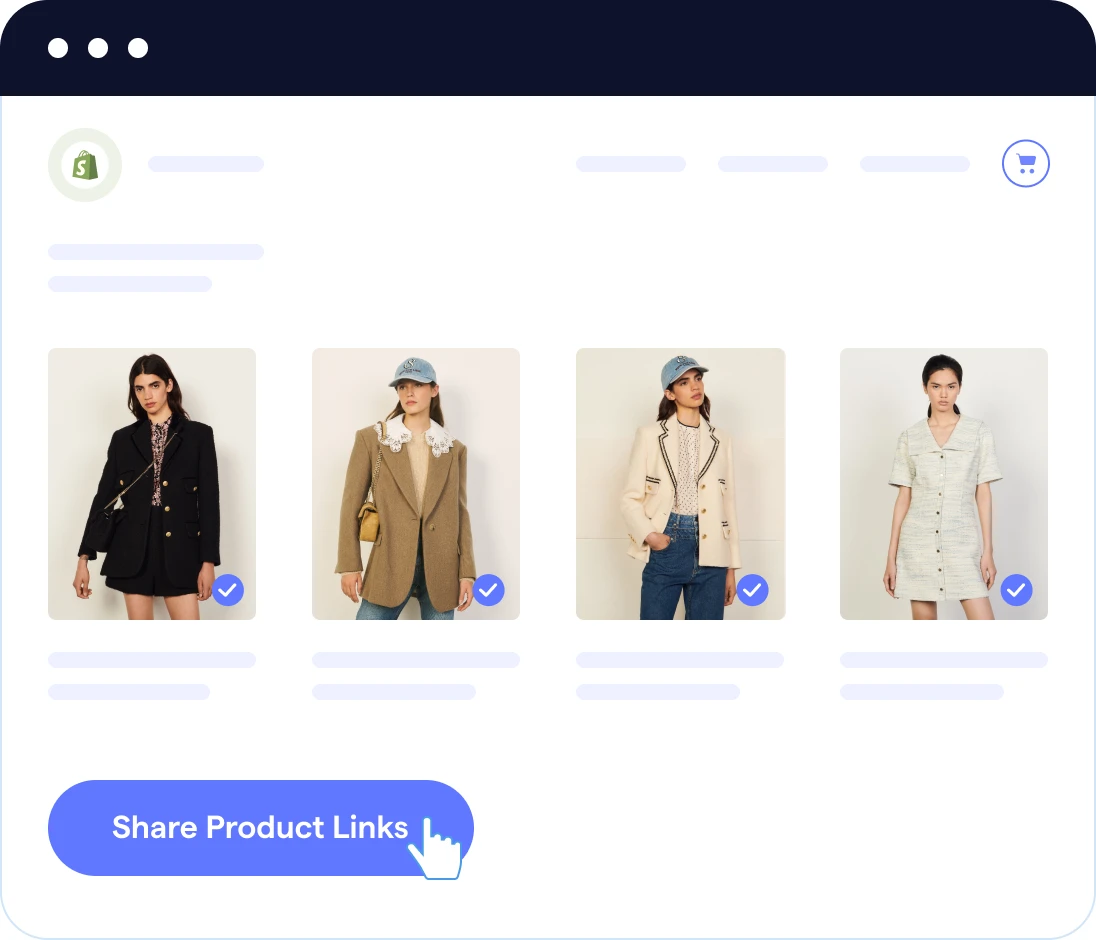Click the third white window dot
The height and width of the screenshot is (940, 1096).
click(138, 48)
